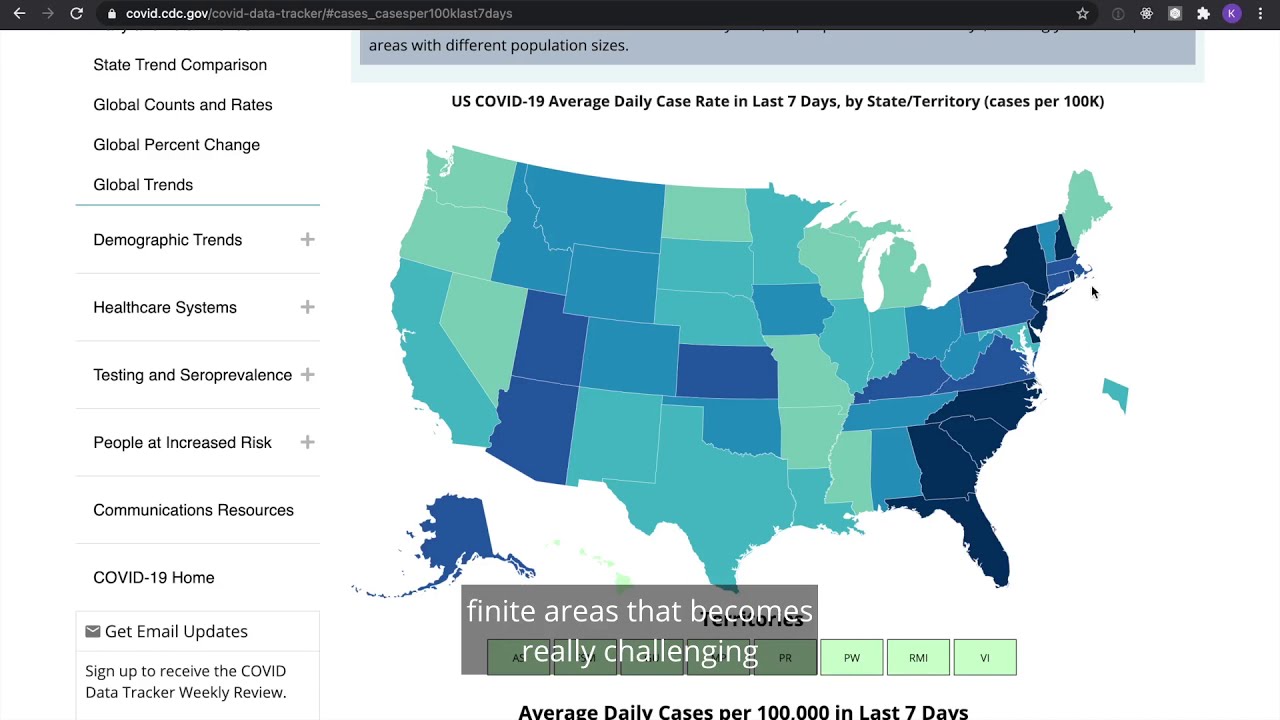The height and width of the screenshot is (720, 1280).
Task: Select the VI territory box
Action: (984, 658)
